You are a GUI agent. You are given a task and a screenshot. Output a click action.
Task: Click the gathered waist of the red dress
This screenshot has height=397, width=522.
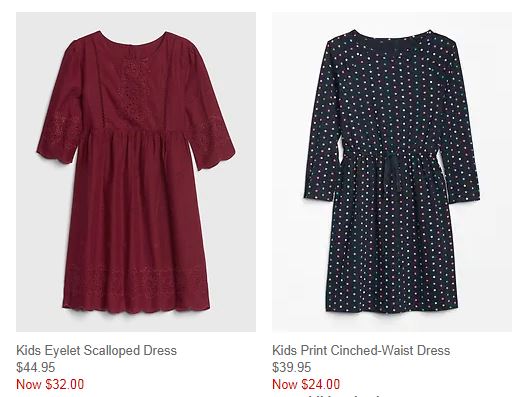click(x=135, y=133)
